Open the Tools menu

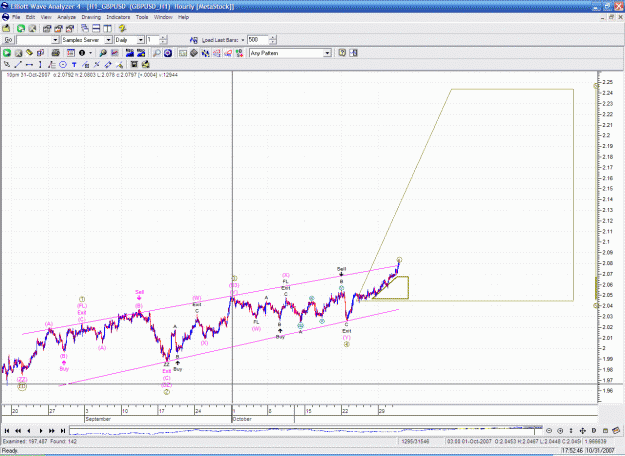coord(142,17)
